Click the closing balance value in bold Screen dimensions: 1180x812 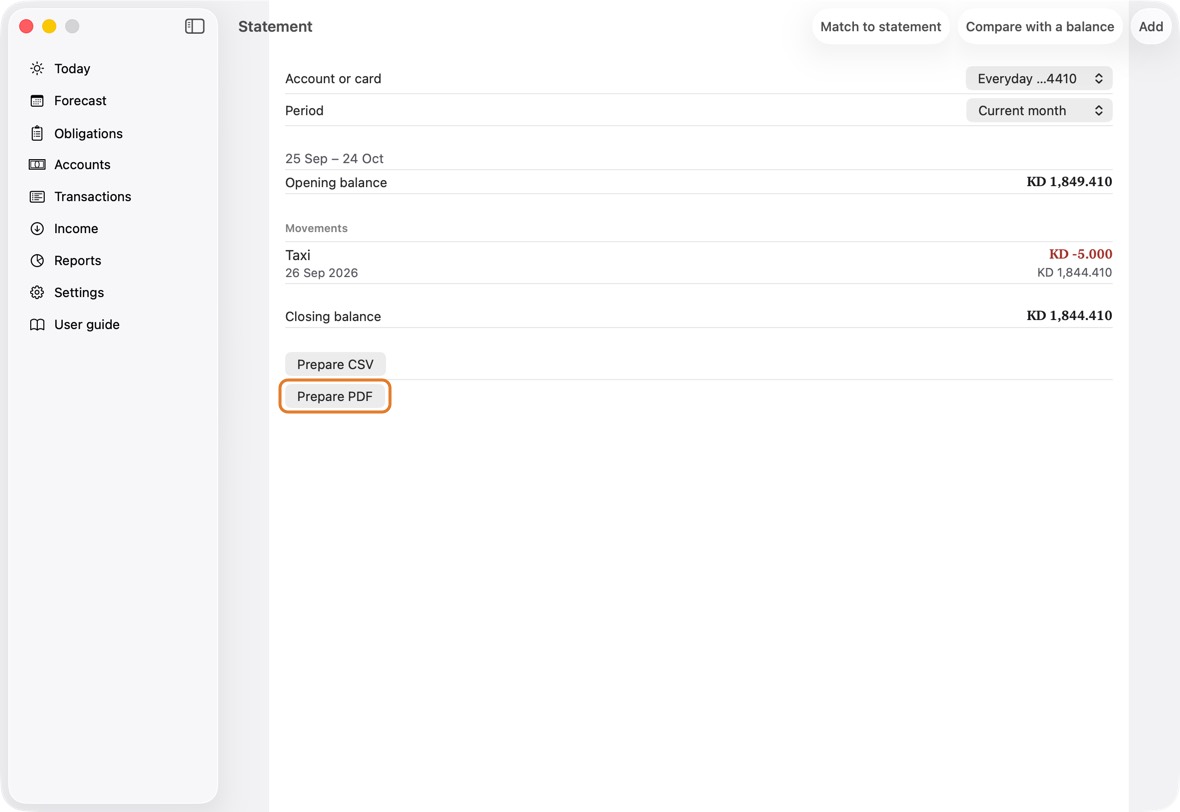pos(1069,316)
